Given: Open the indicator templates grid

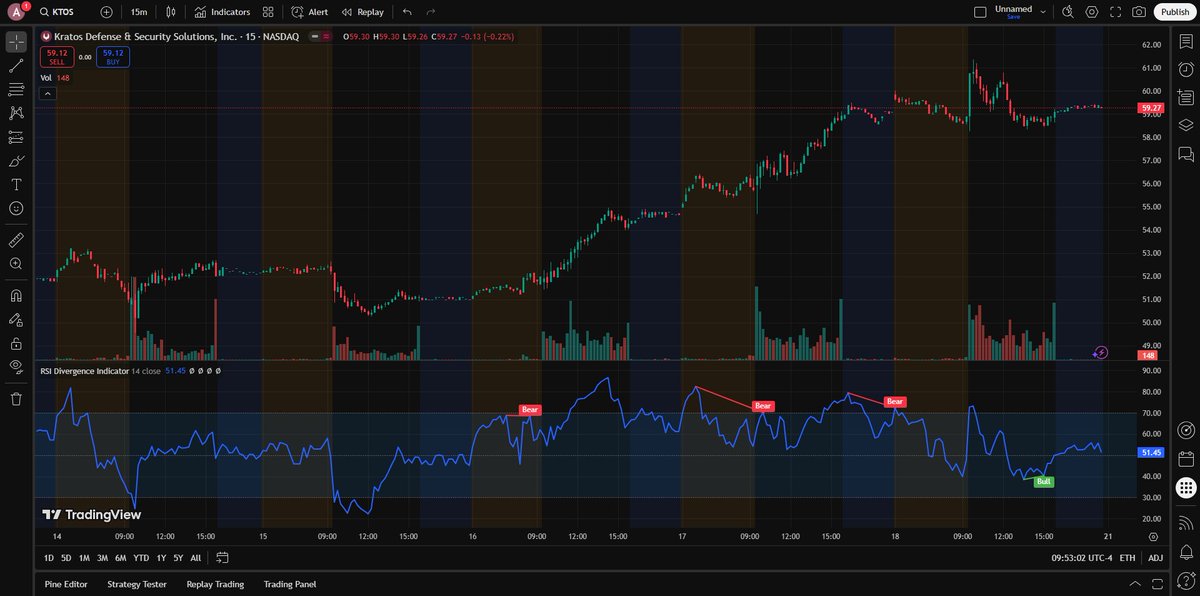Looking at the screenshot, I should tap(268, 12).
